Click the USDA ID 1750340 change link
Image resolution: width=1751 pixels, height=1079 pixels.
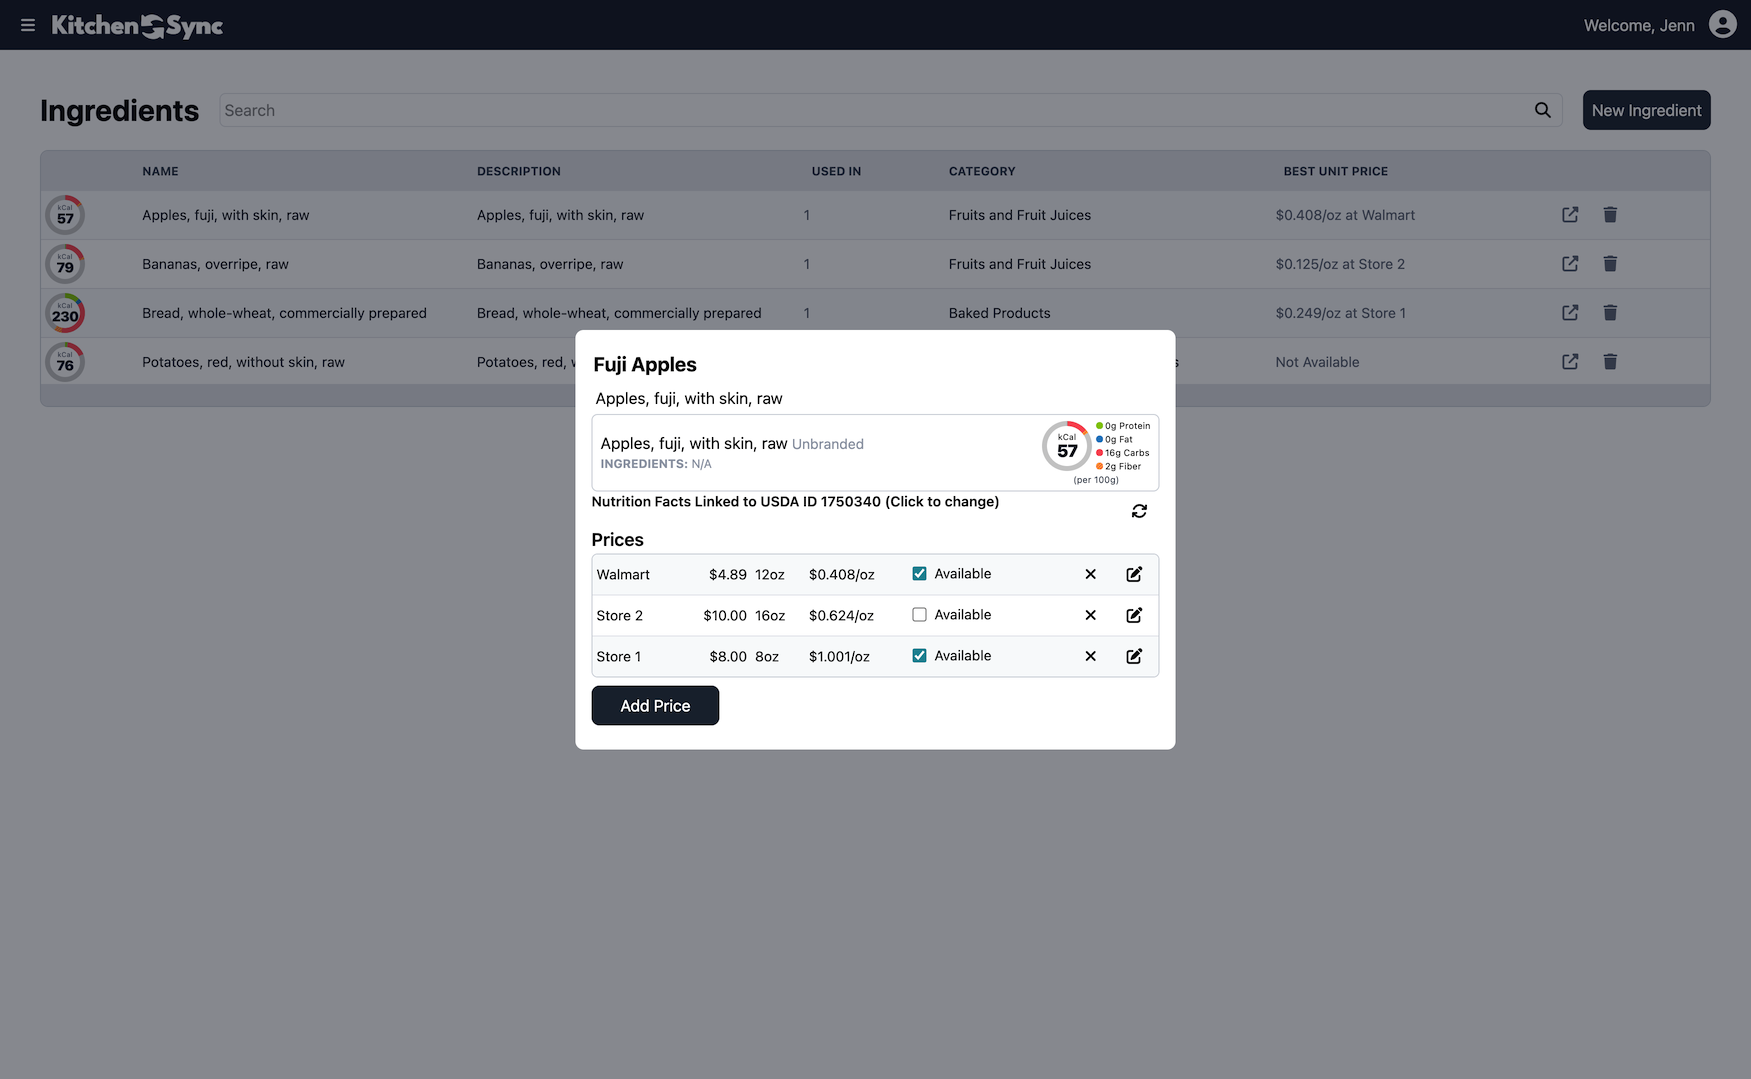795,501
